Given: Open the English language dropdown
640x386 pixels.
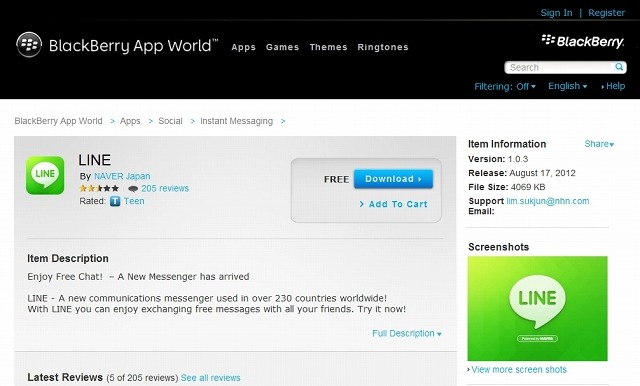Looking at the screenshot, I should coord(567,86).
